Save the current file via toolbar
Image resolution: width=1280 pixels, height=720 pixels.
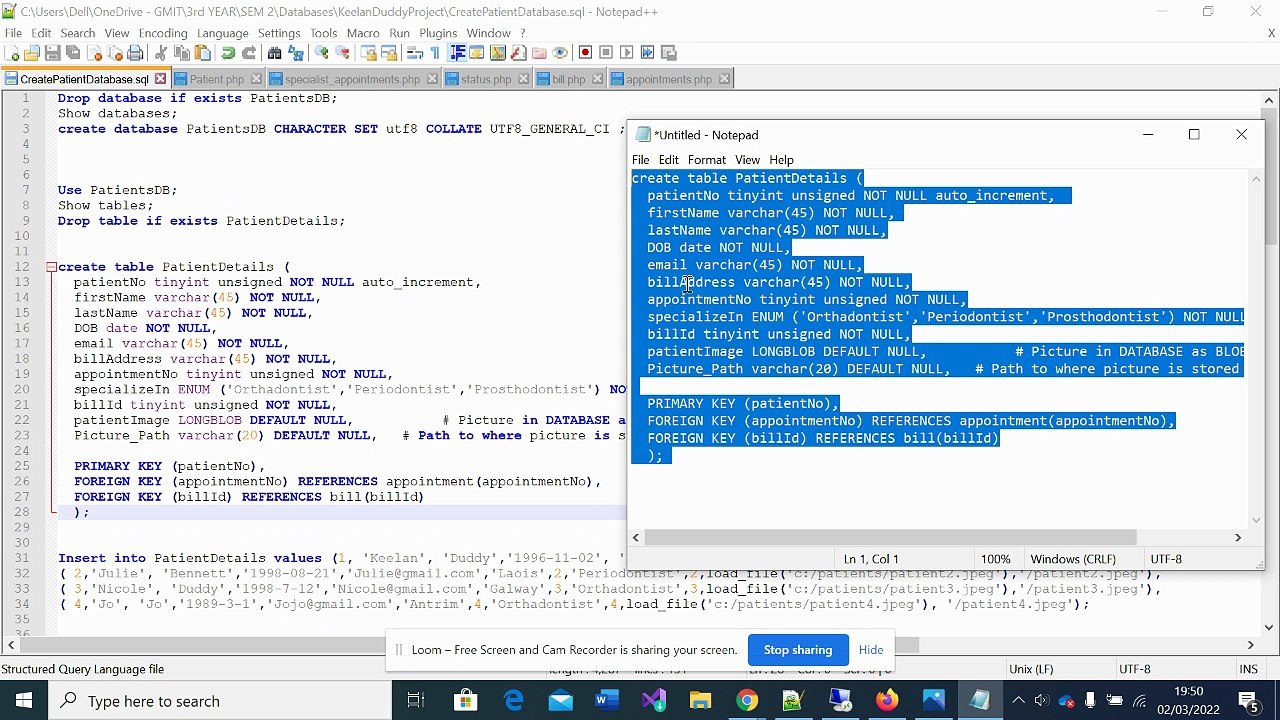point(52,53)
